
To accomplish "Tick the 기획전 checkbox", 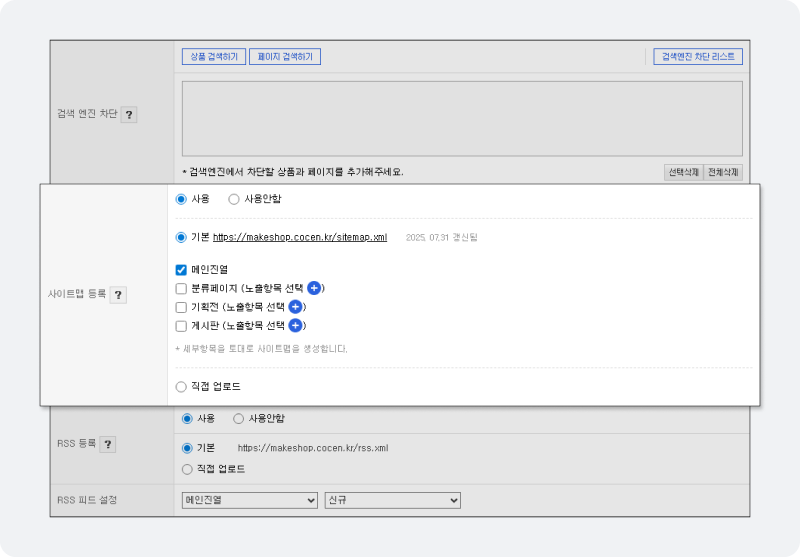I will coord(181,307).
